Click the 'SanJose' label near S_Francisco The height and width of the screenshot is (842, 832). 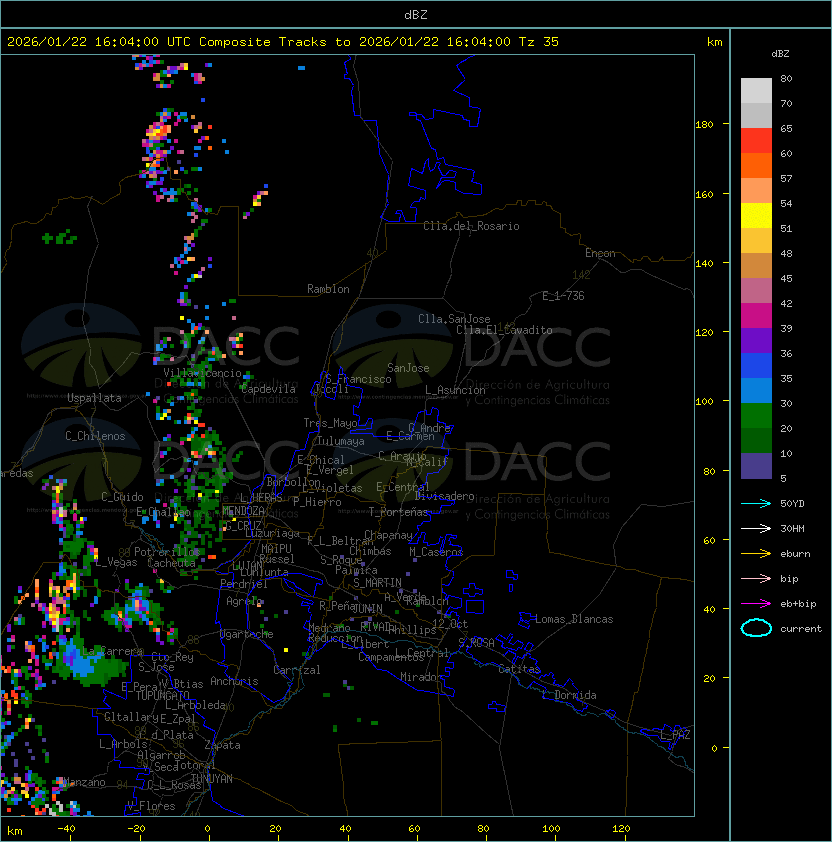(x=408, y=368)
